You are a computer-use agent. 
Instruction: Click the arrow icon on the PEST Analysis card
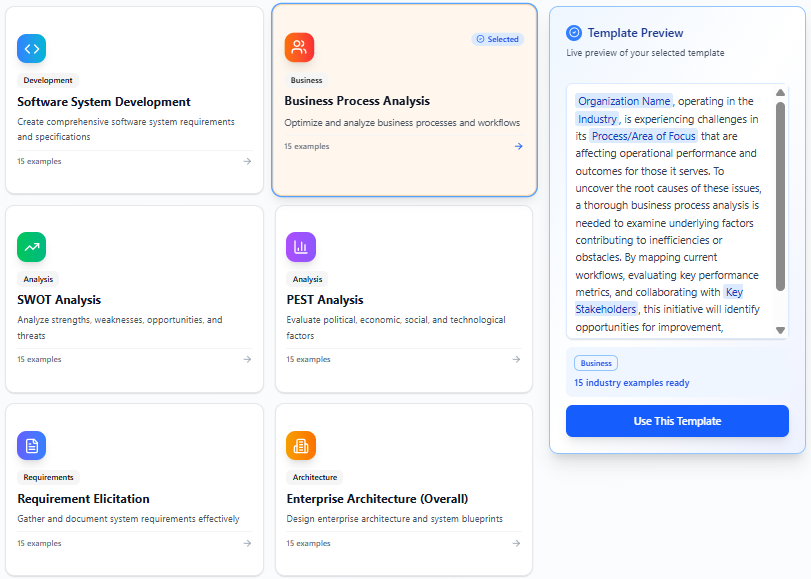click(516, 359)
